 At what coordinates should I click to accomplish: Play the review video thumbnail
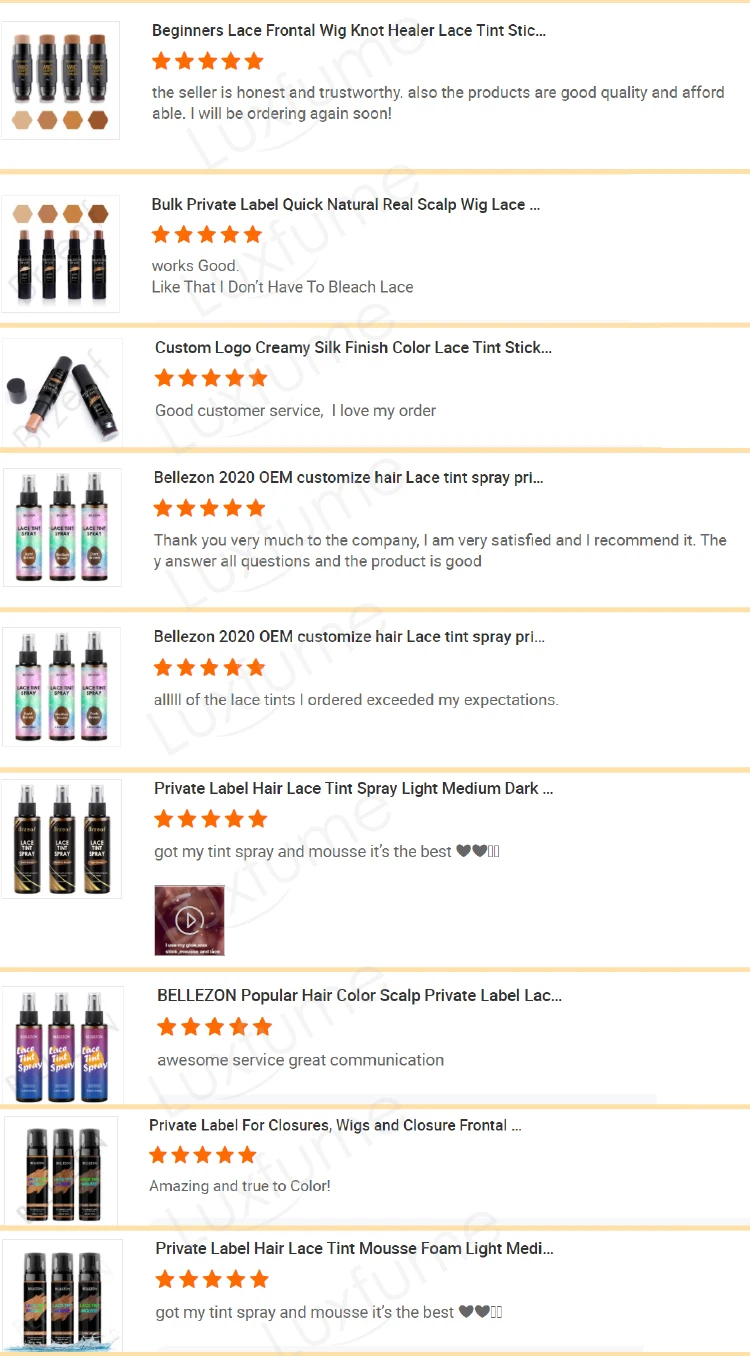[189, 920]
